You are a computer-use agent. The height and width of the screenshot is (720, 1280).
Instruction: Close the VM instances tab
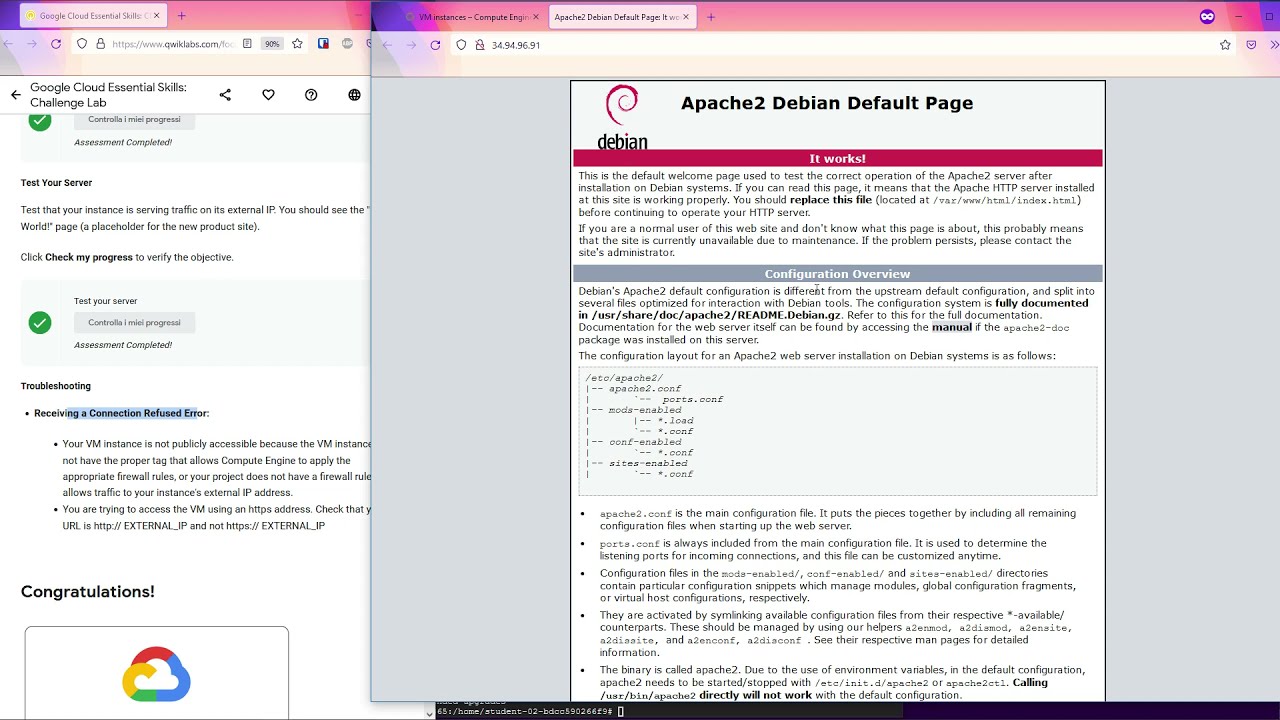(x=536, y=17)
